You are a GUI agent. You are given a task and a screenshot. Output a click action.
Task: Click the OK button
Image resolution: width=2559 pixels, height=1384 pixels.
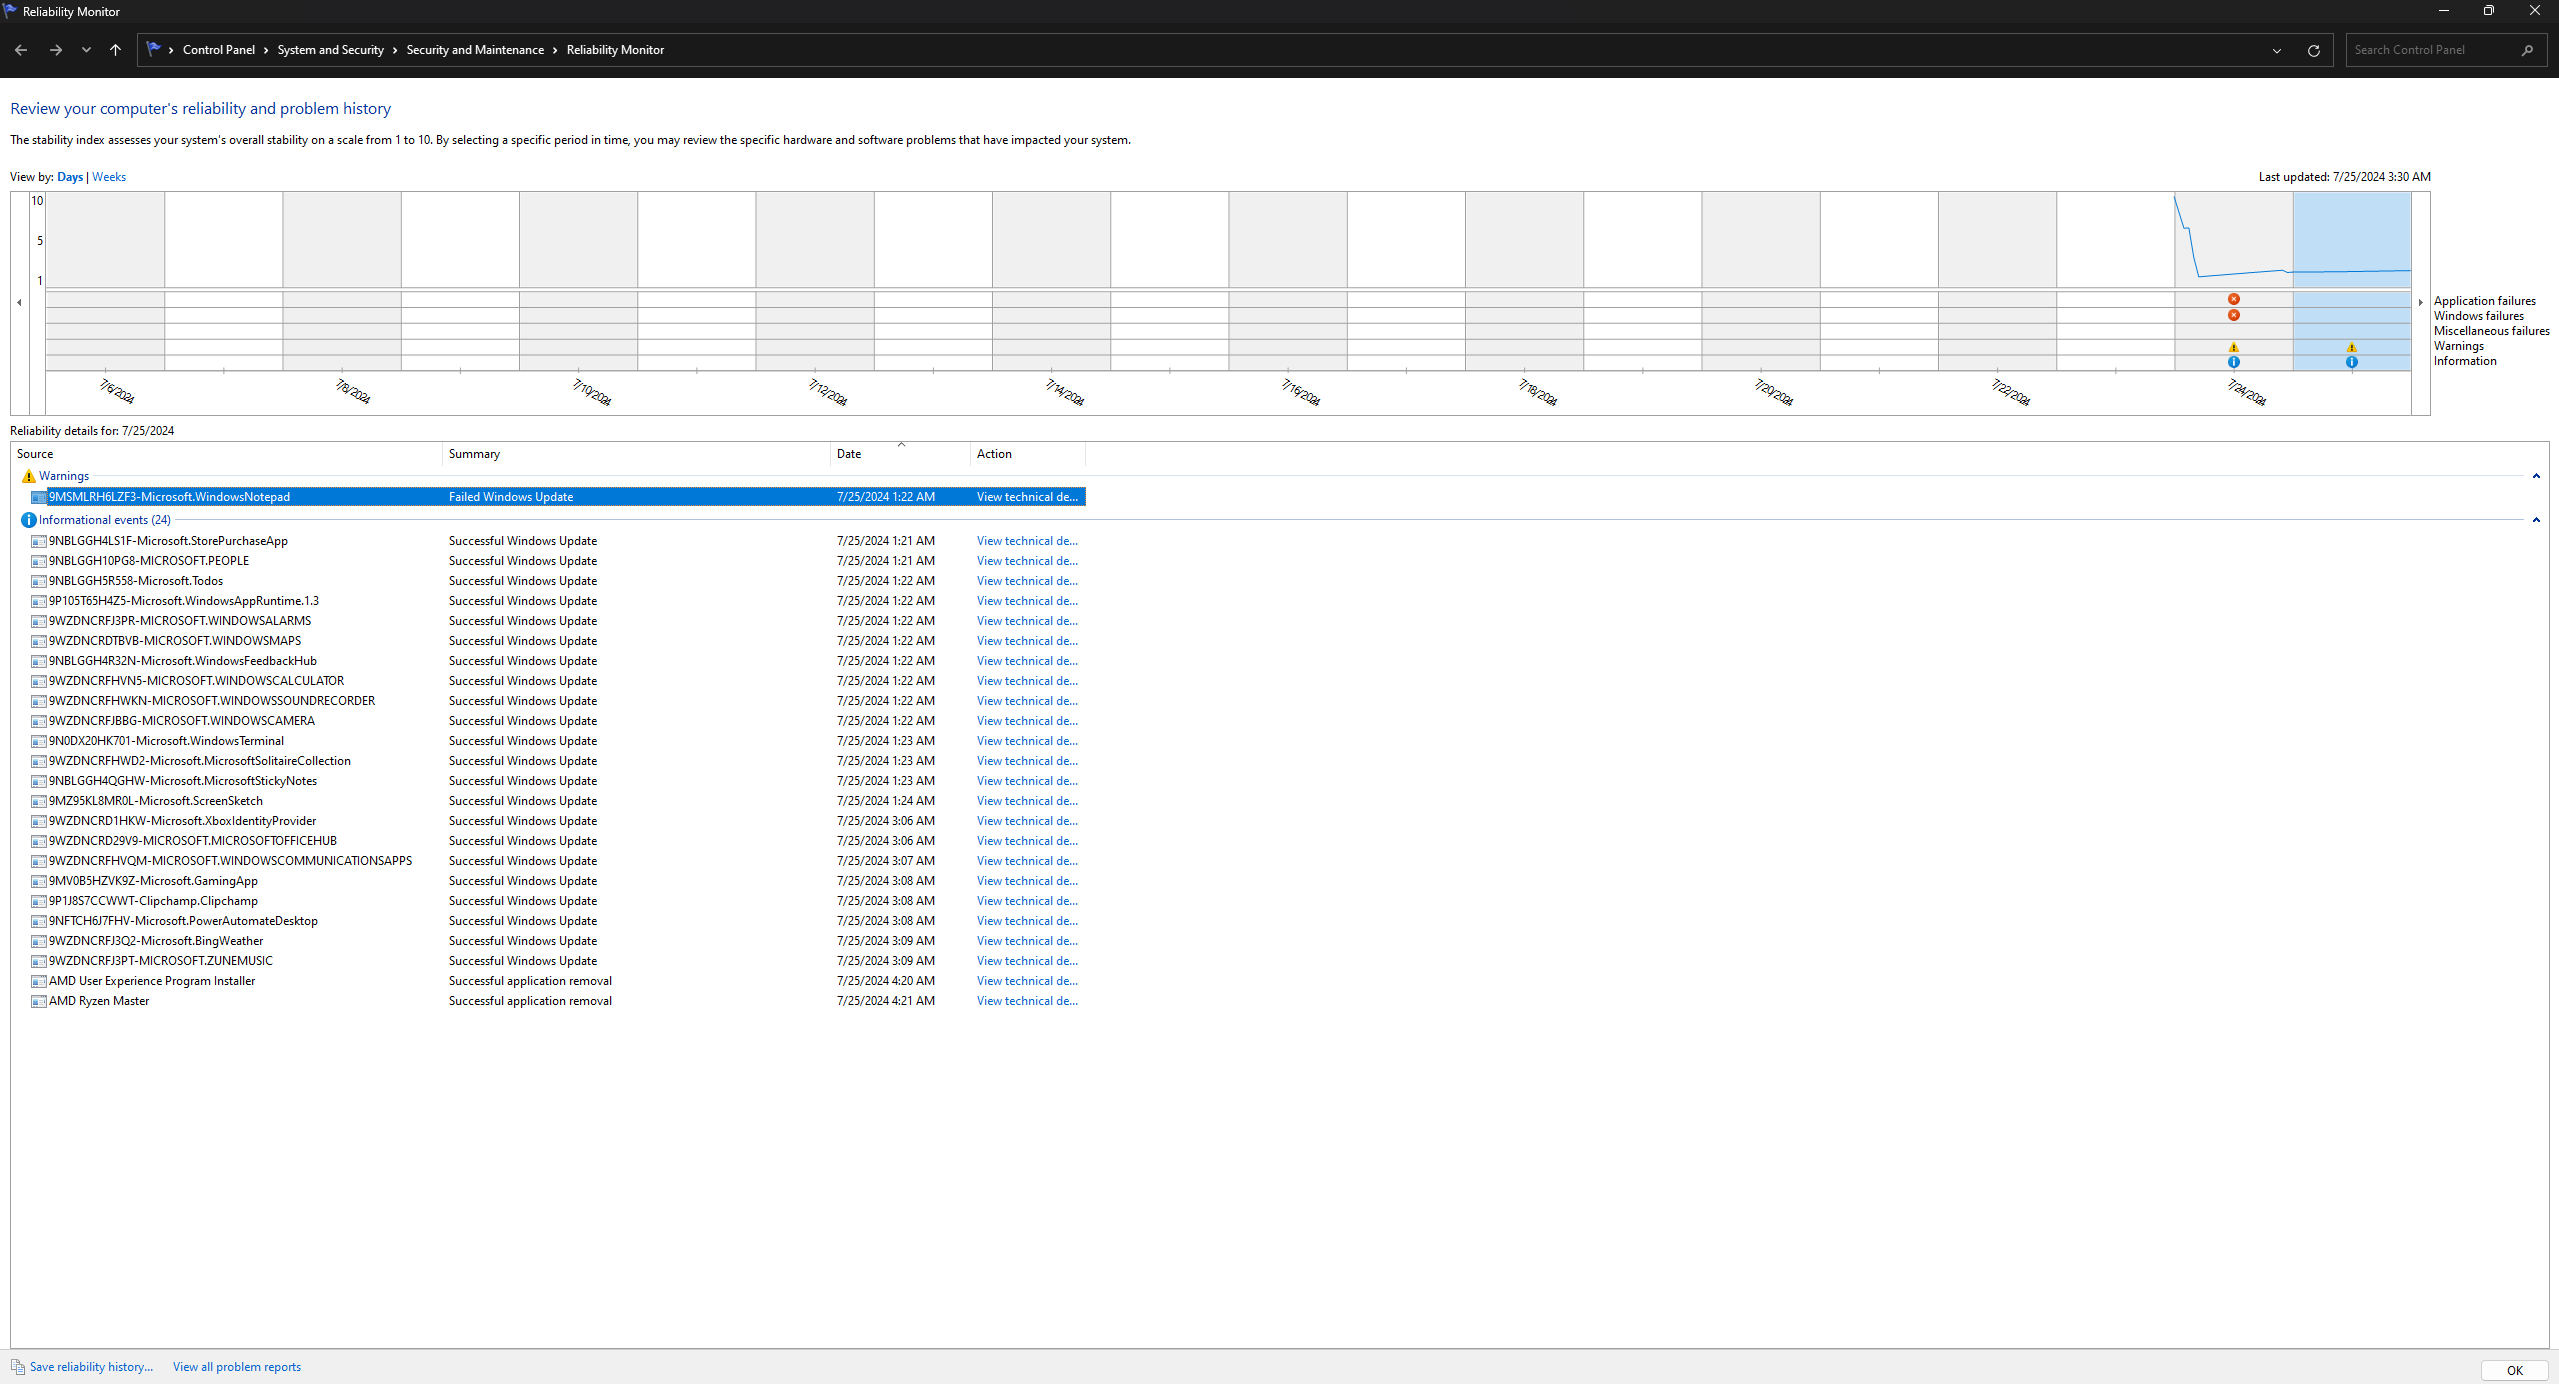2514,1371
